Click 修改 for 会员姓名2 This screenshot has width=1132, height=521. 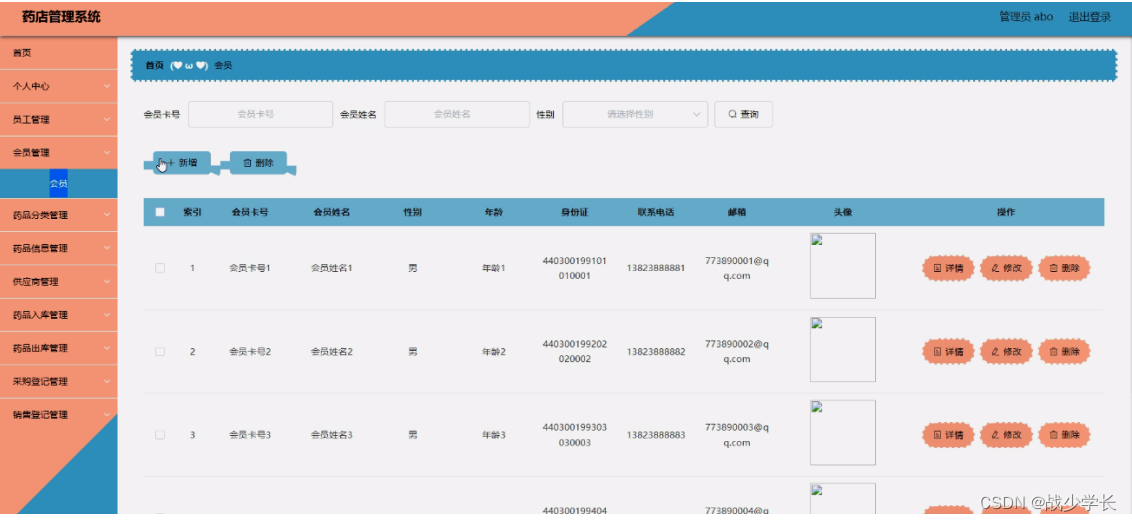point(1006,351)
